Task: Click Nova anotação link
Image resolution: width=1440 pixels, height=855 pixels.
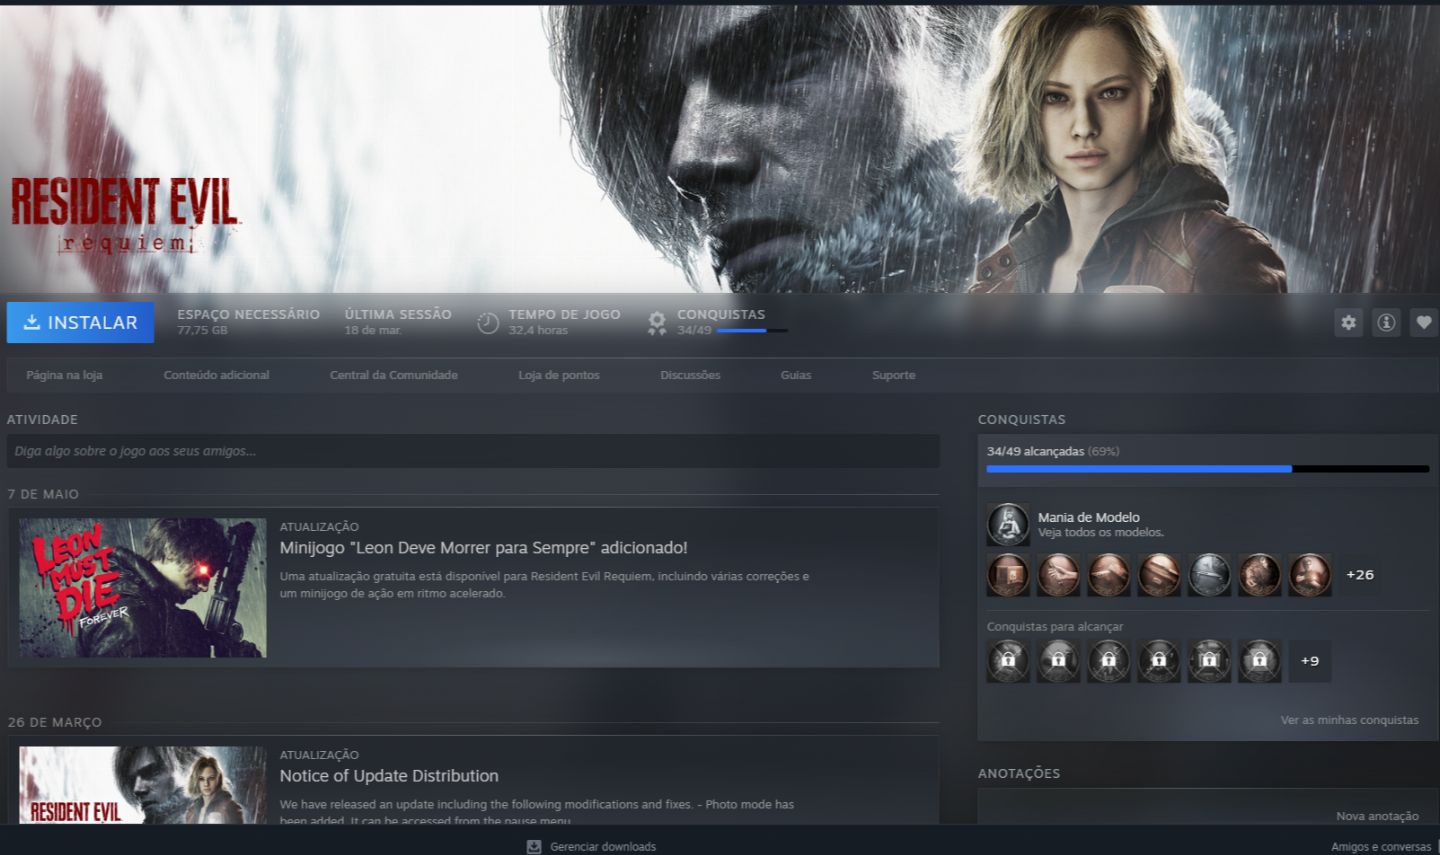Action: click(x=1378, y=816)
